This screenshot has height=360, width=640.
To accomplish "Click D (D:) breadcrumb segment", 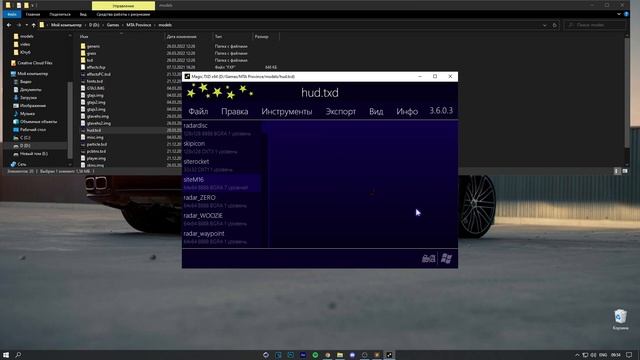I will 94,25.
